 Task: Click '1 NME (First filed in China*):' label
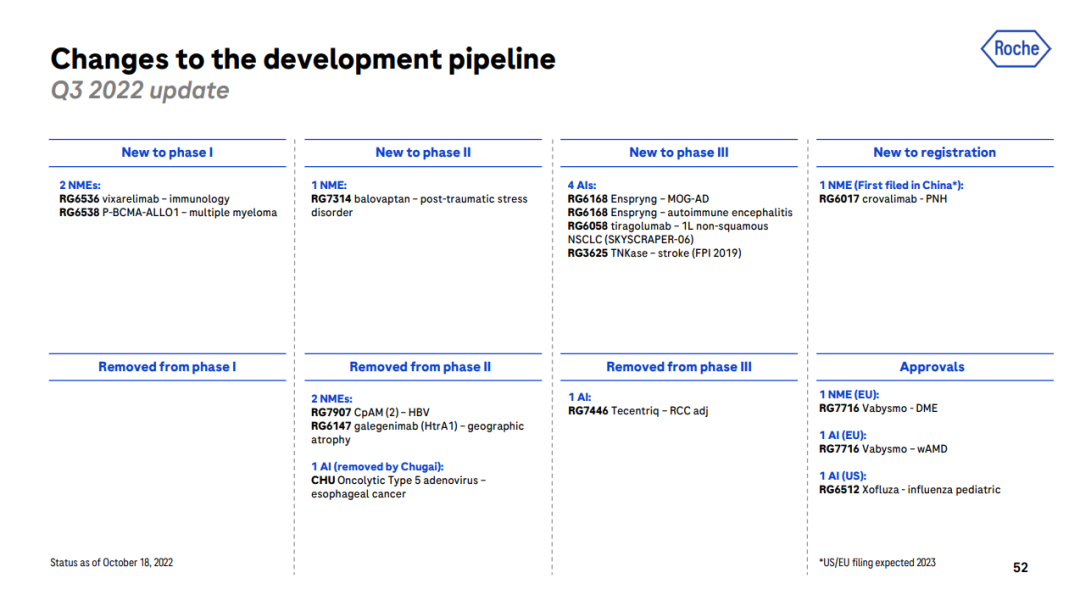pos(891,185)
